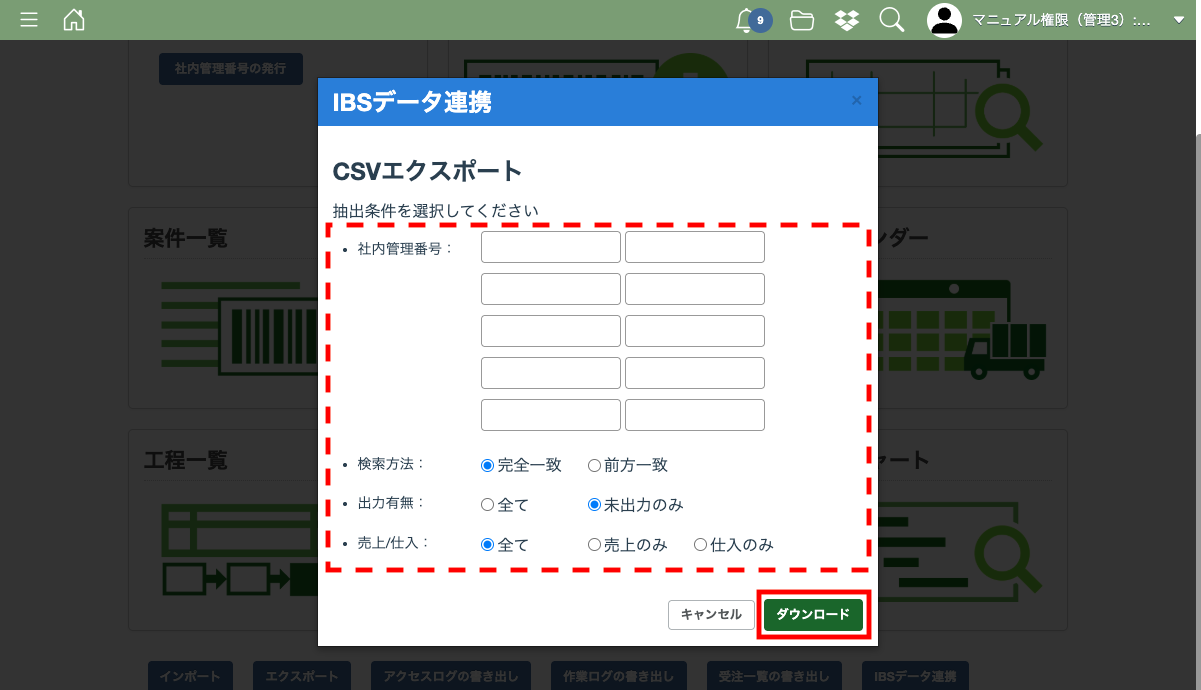This screenshot has width=1201, height=690.
Task: Select 売上のみ radio option
Action: pyautogui.click(x=594, y=545)
